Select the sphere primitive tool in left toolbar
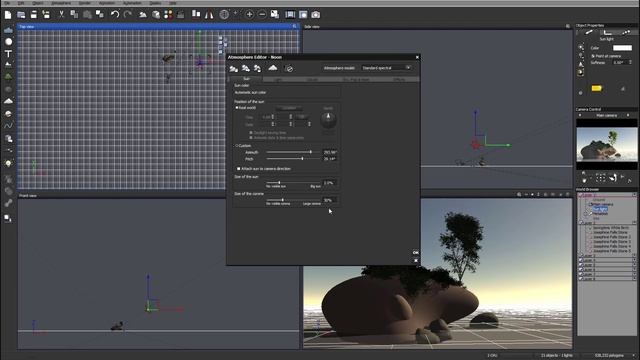640x360 pixels. [x=8, y=42]
